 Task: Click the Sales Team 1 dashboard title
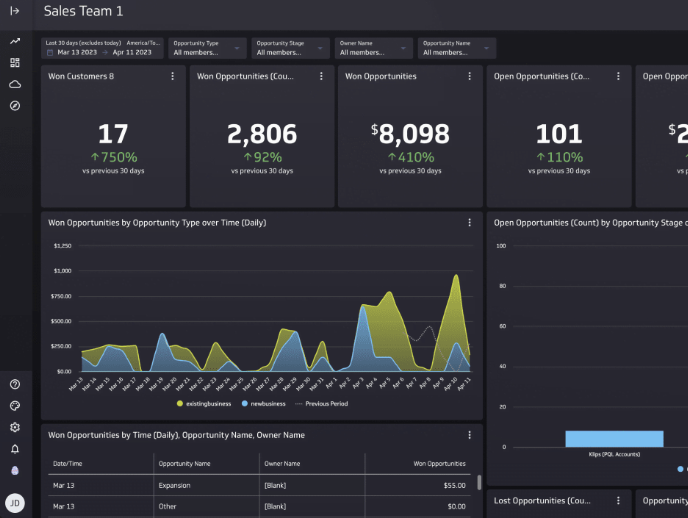point(83,11)
